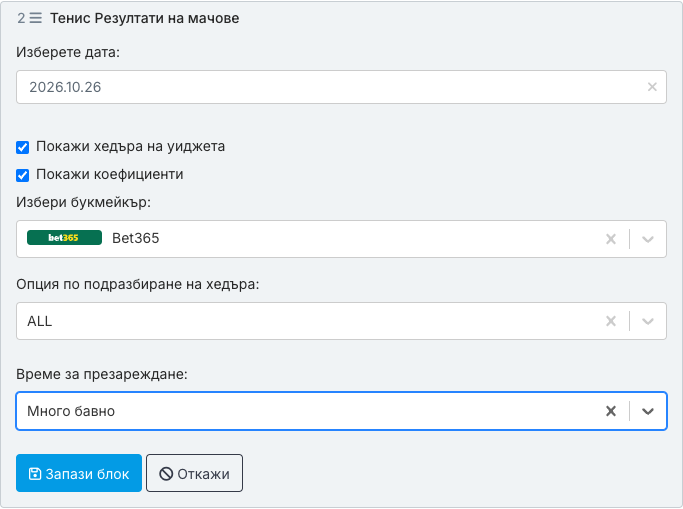
Task: Clear the Bet365 bookmaker selection
Action: [611, 239]
